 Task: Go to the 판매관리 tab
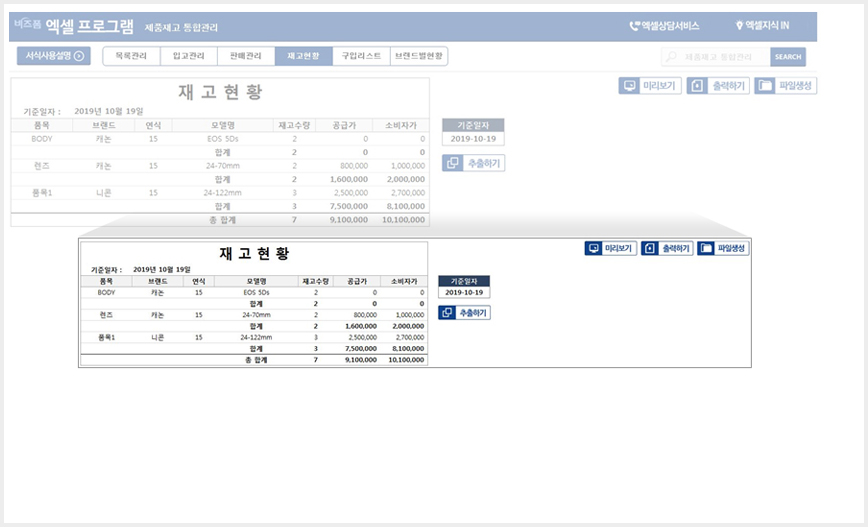click(246, 56)
